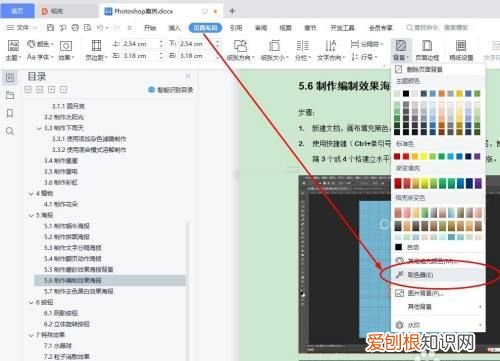The image size is (500, 361).
Task: Click the 页面边框 page border button
Action: coord(427,50)
